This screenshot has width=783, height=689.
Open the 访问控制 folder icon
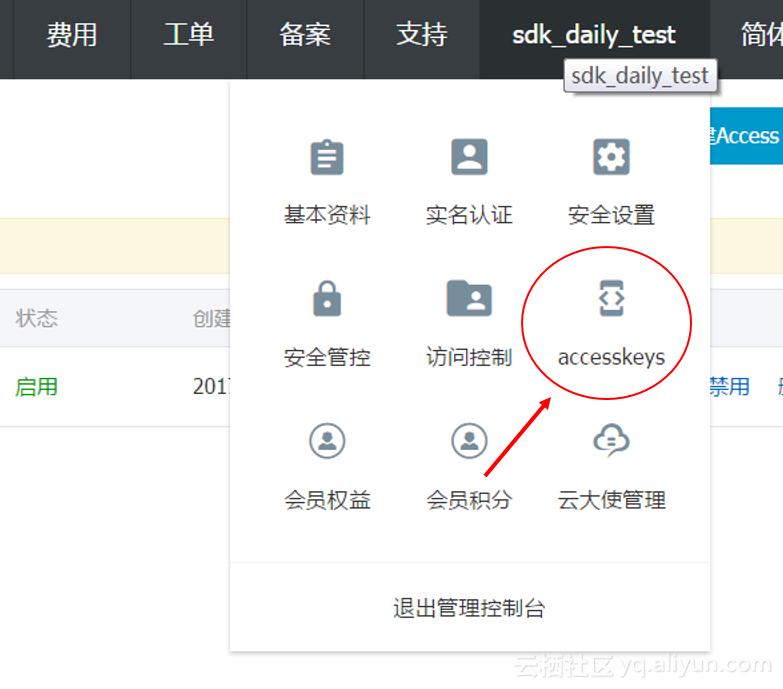pyautogui.click(x=469, y=298)
